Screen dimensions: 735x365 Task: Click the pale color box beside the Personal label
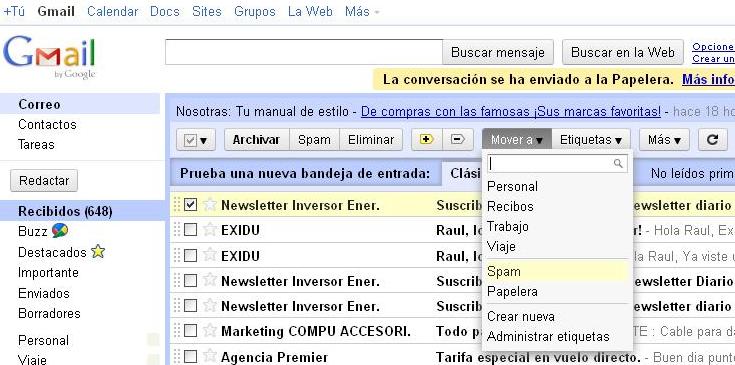[x=153, y=340]
